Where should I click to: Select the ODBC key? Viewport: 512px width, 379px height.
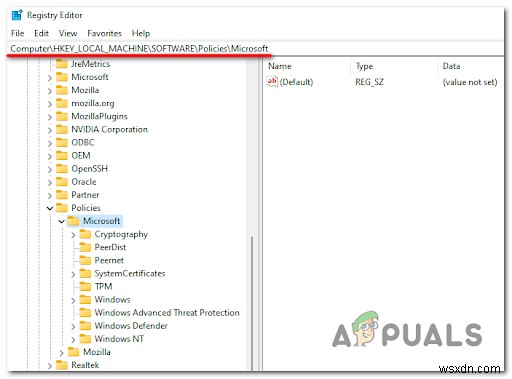83,142
